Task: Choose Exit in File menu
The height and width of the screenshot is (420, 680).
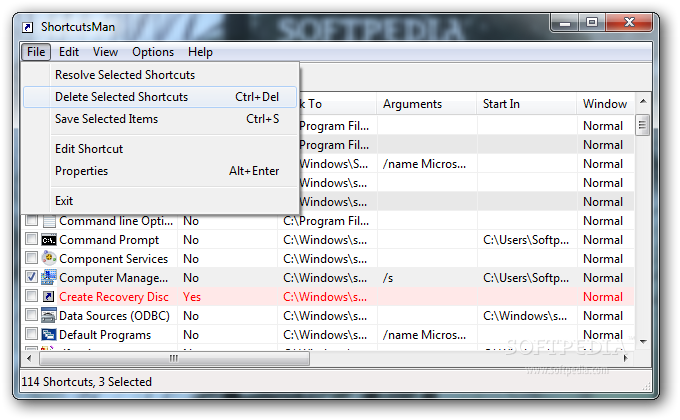Action: (160, 201)
